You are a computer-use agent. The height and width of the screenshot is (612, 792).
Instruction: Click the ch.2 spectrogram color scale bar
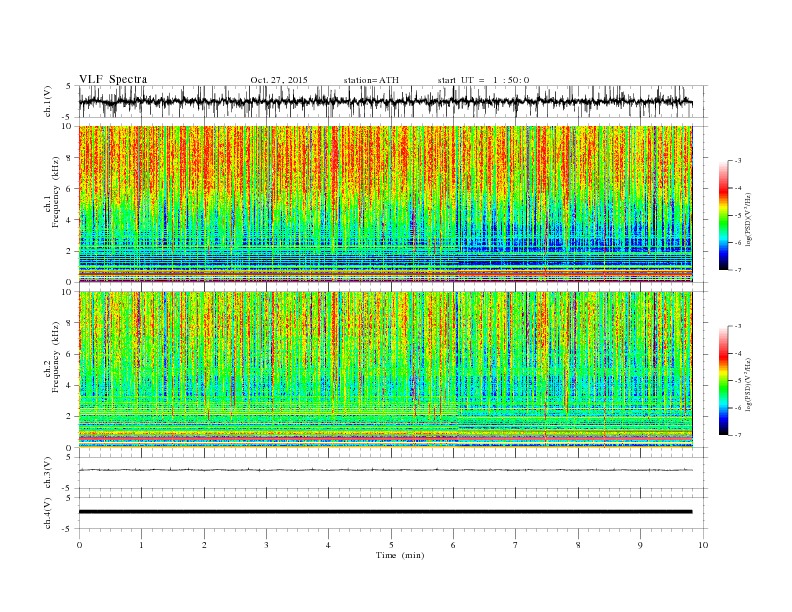tap(723, 381)
